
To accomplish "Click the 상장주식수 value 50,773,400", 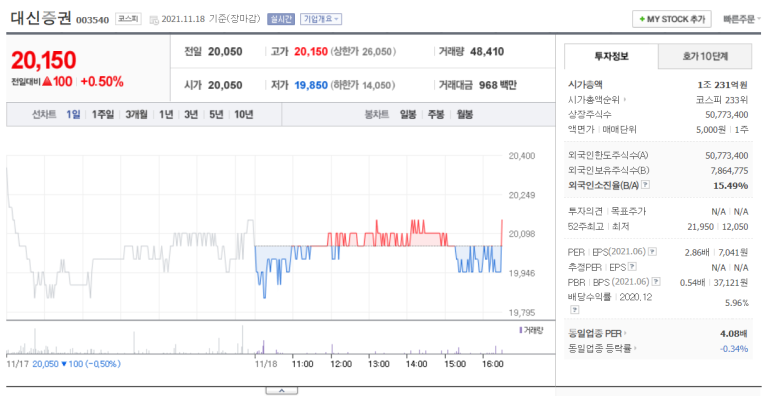I will tap(727, 114).
